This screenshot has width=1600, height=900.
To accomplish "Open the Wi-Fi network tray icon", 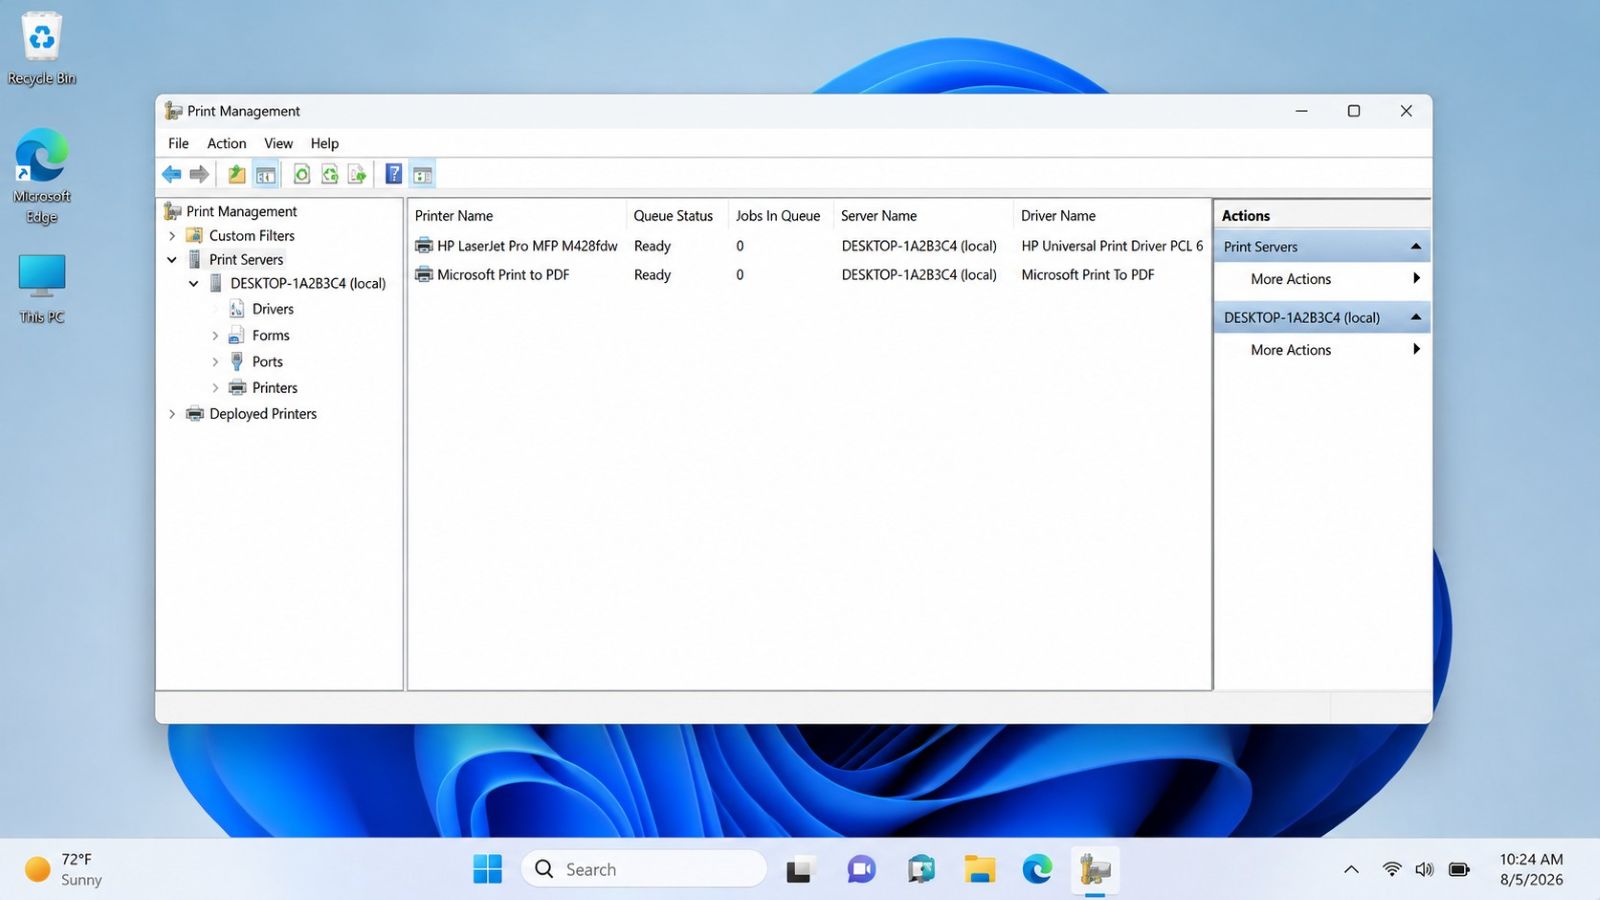I will tap(1392, 869).
